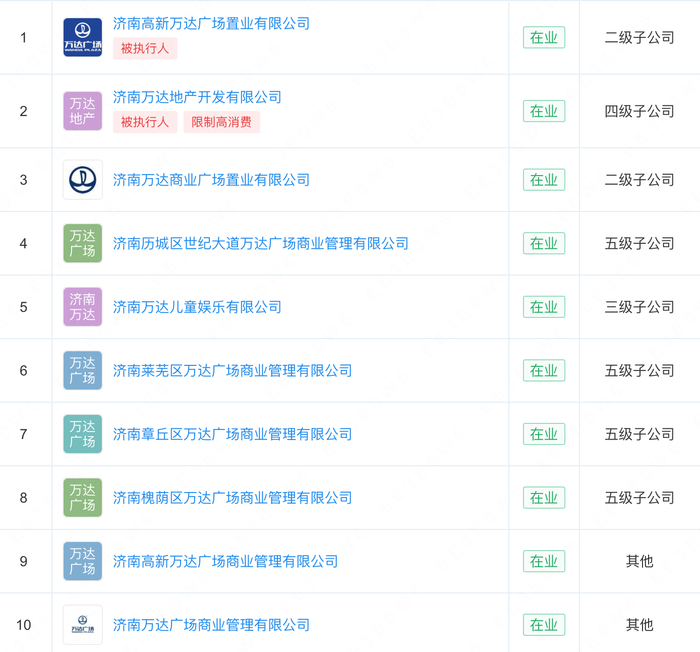Click 被执行人 tag under 济南万达地产开发
Screen dimensions: 700x652
point(145,122)
